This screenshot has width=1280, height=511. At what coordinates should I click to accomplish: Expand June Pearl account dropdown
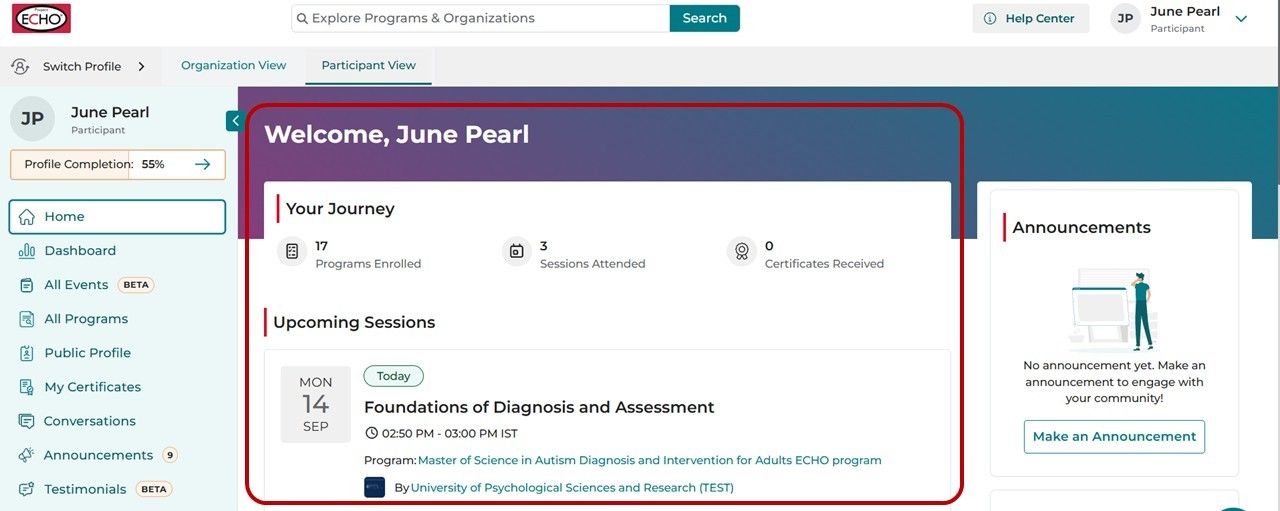tap(1241, 19)
